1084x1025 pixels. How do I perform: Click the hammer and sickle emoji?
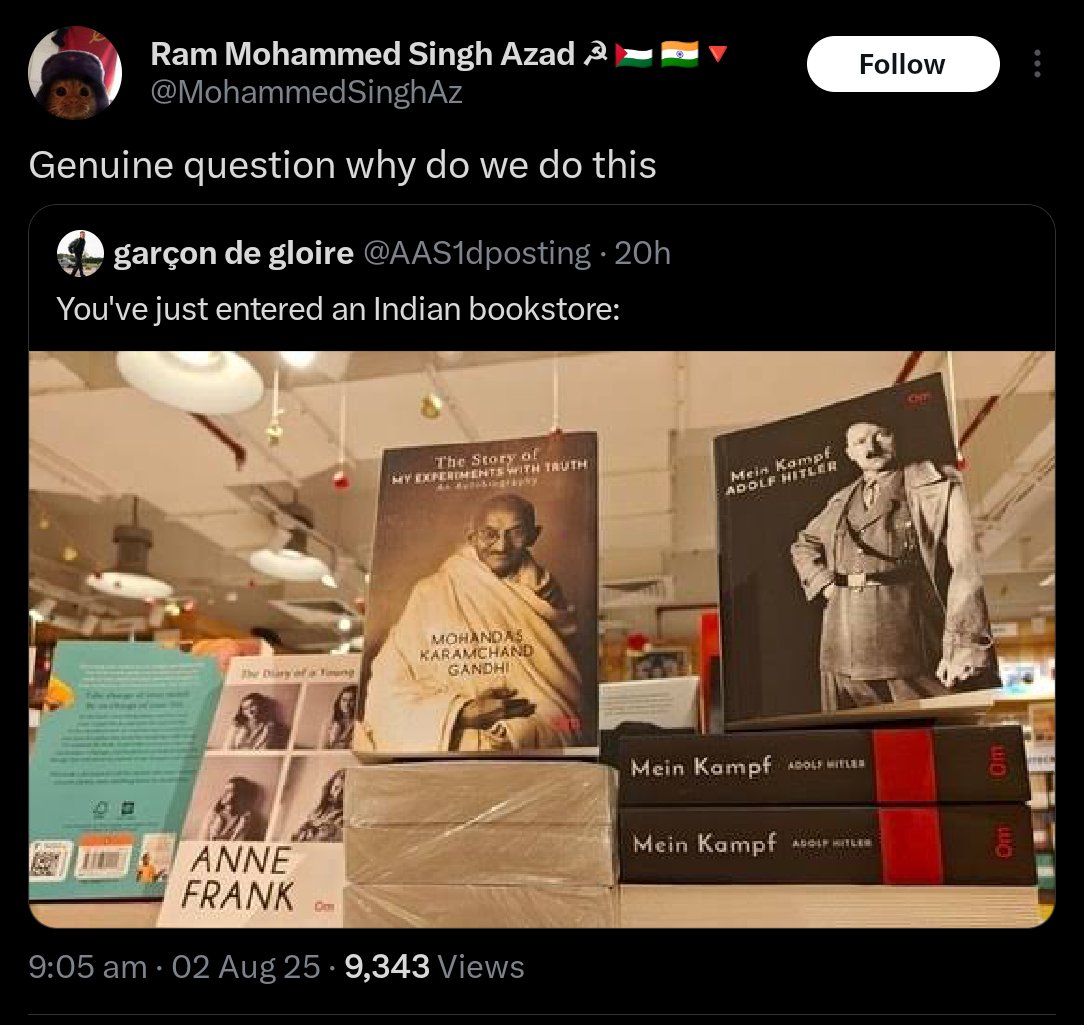click(595, 55)
